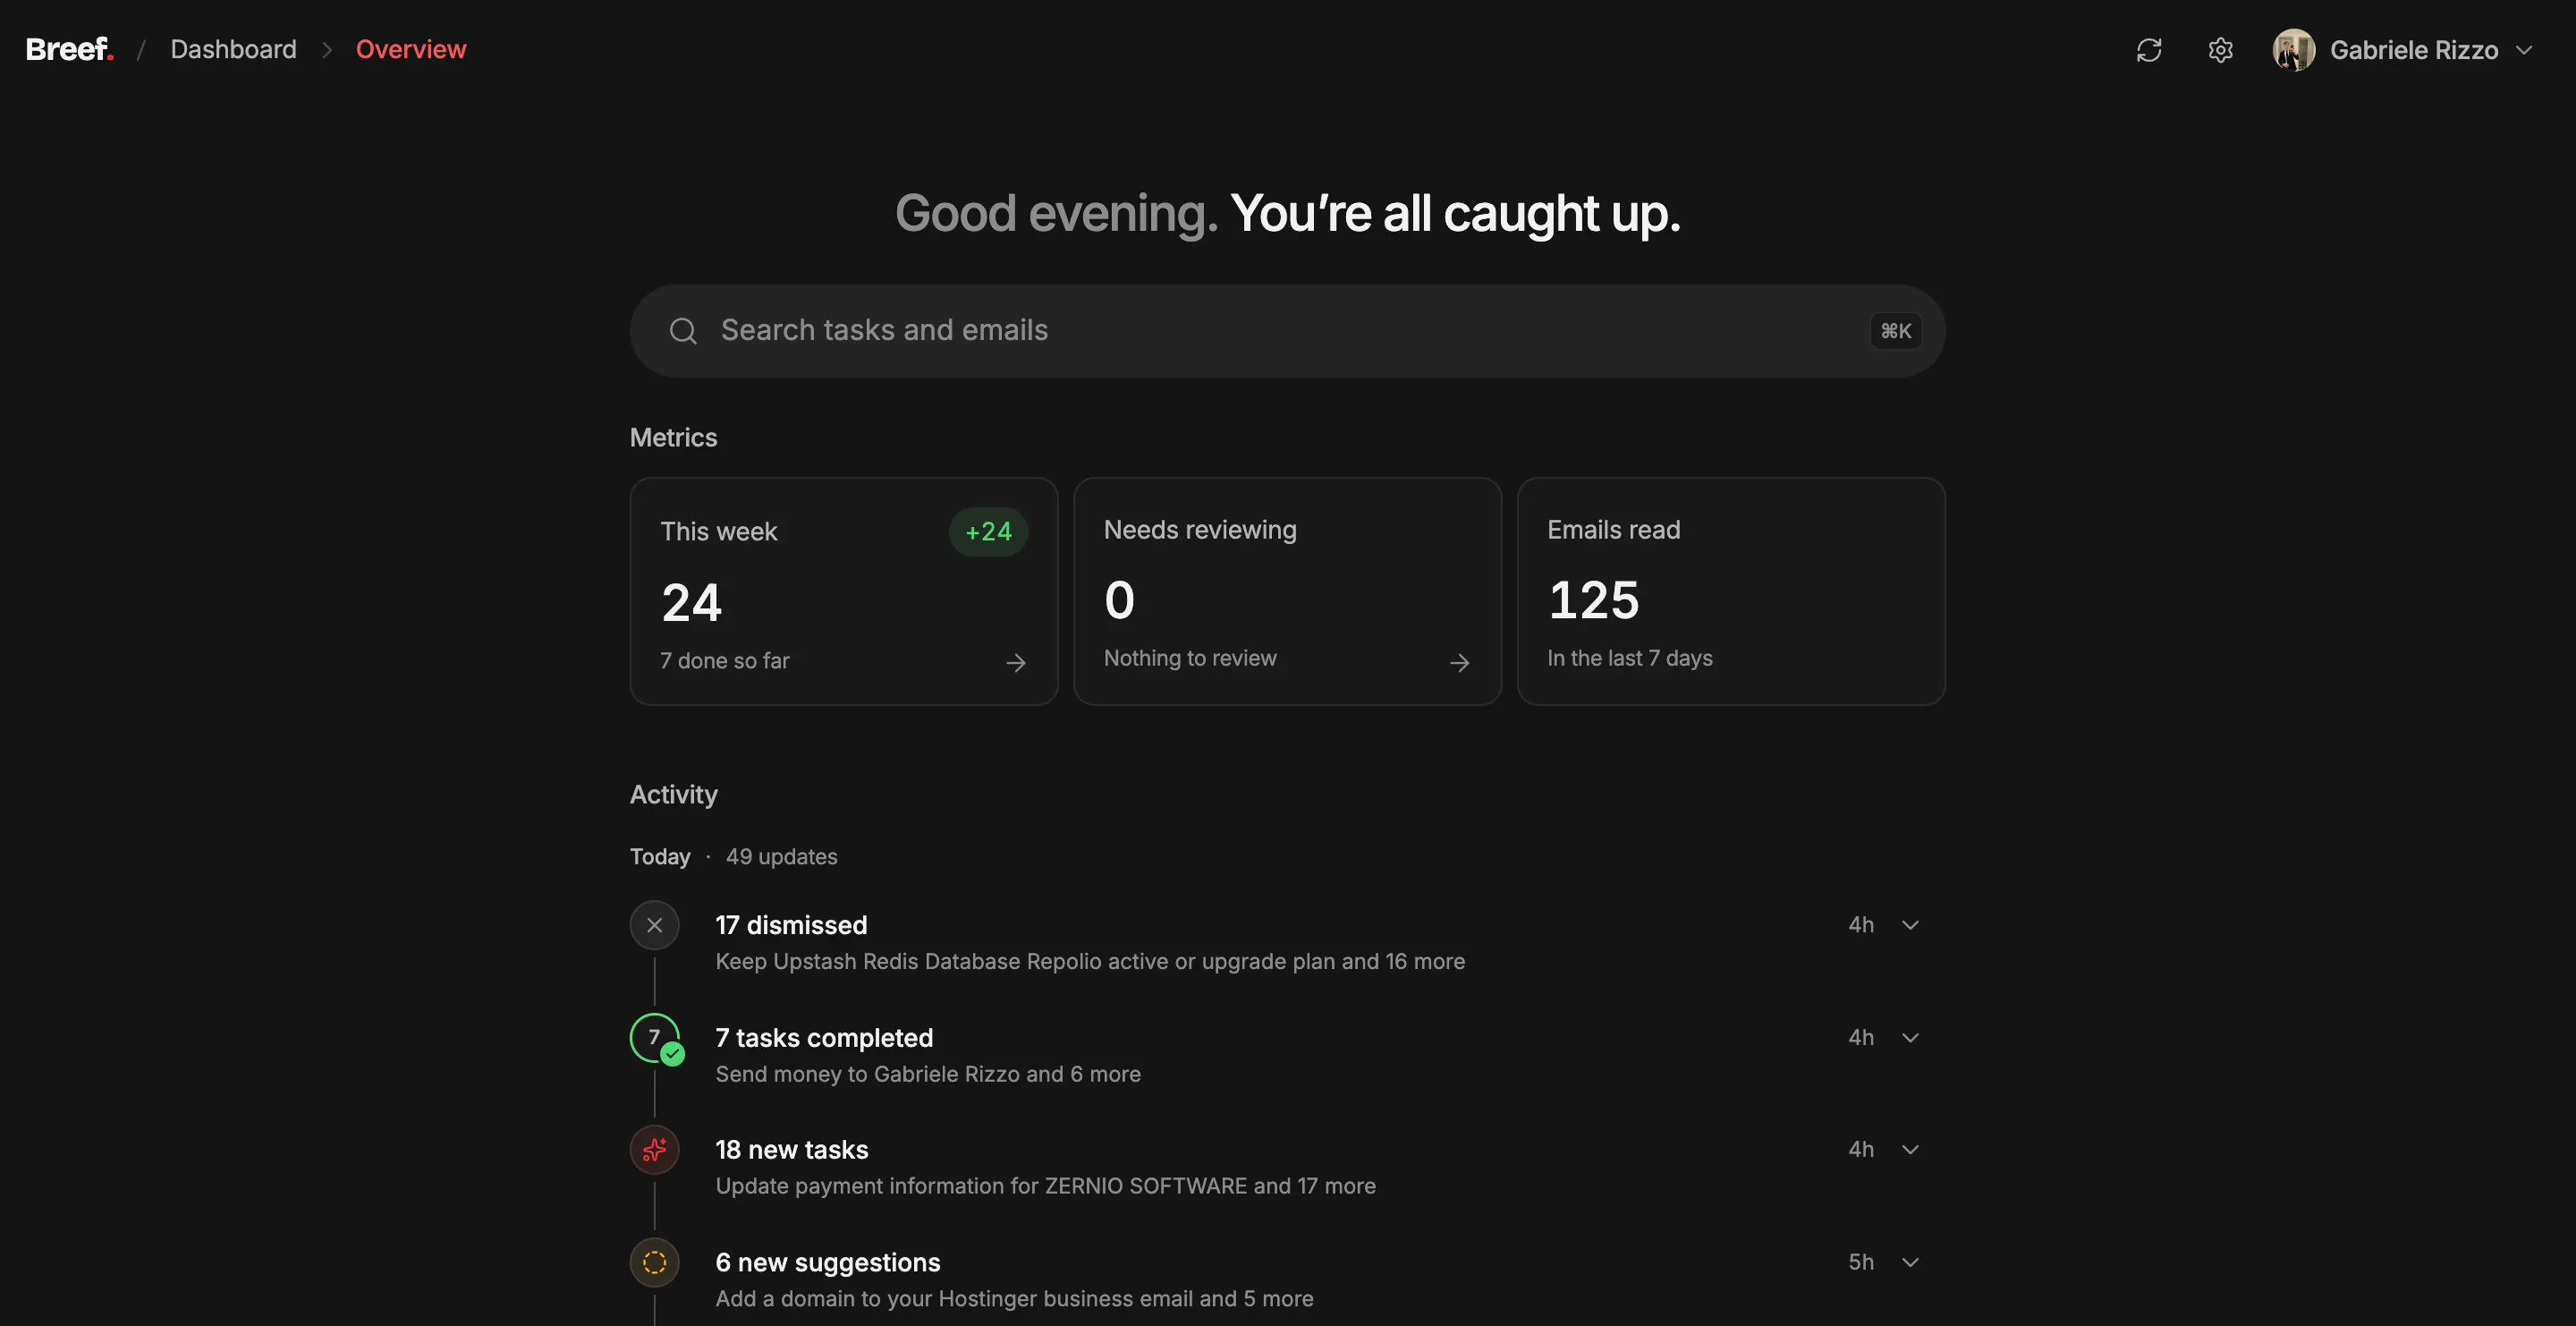Click 'Add a domain to your Hostinger' description
The image size is (2576, 1326).
(1014, 1298)
